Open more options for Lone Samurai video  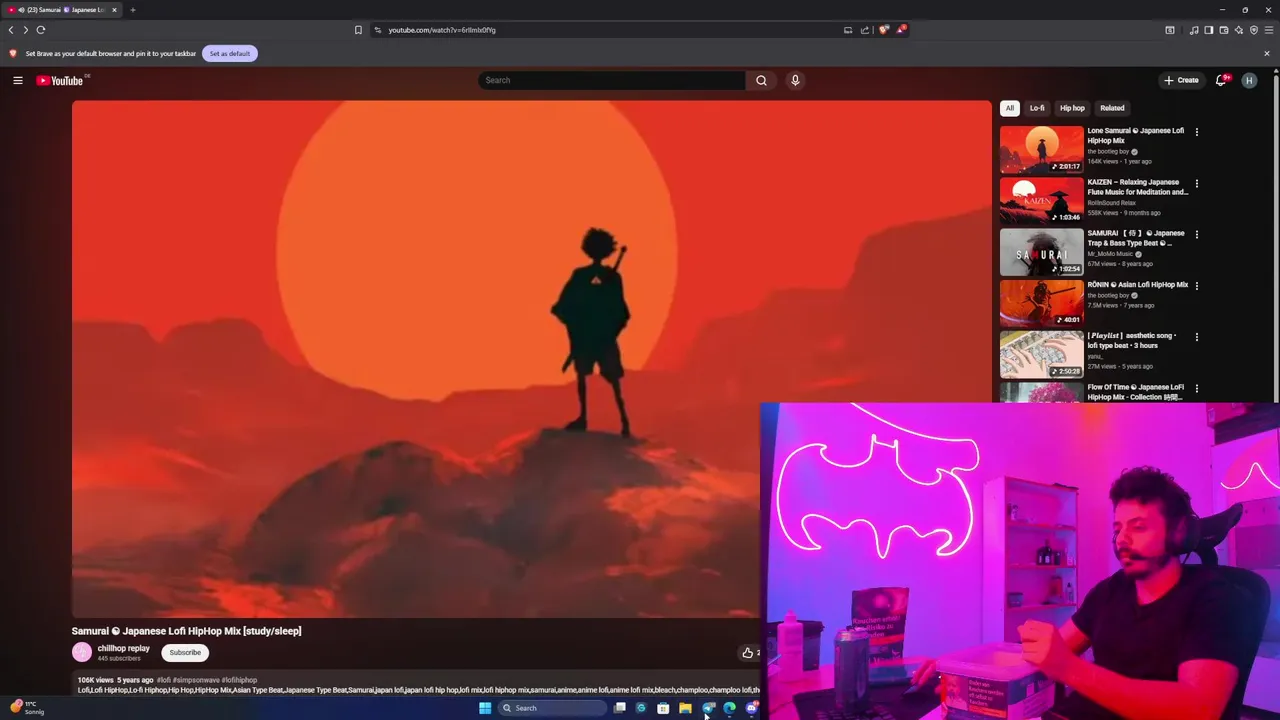coord(1196,132)
